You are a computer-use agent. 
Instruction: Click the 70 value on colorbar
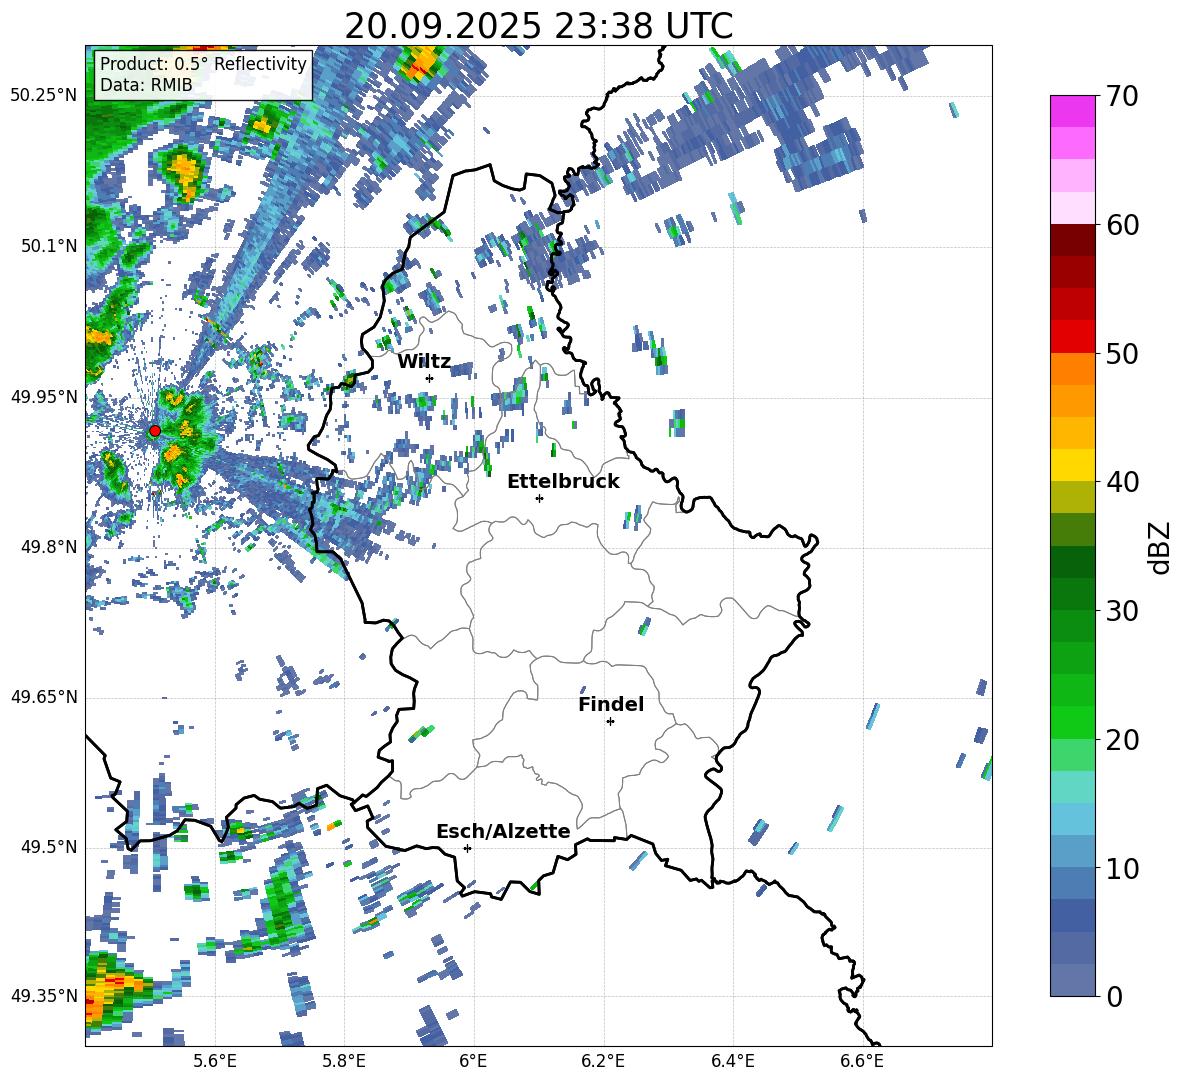pyautogui.click(x=1122, y=96)
